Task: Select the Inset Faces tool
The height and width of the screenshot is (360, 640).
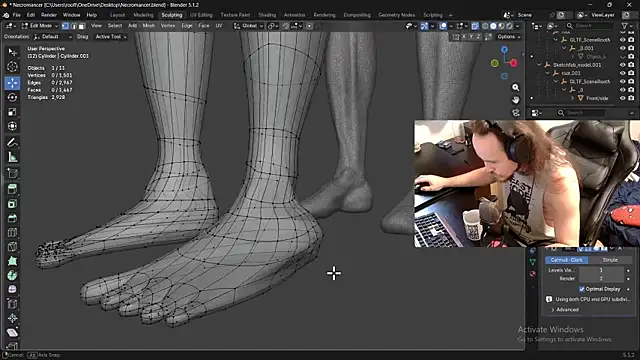Action: click(12, 204)
